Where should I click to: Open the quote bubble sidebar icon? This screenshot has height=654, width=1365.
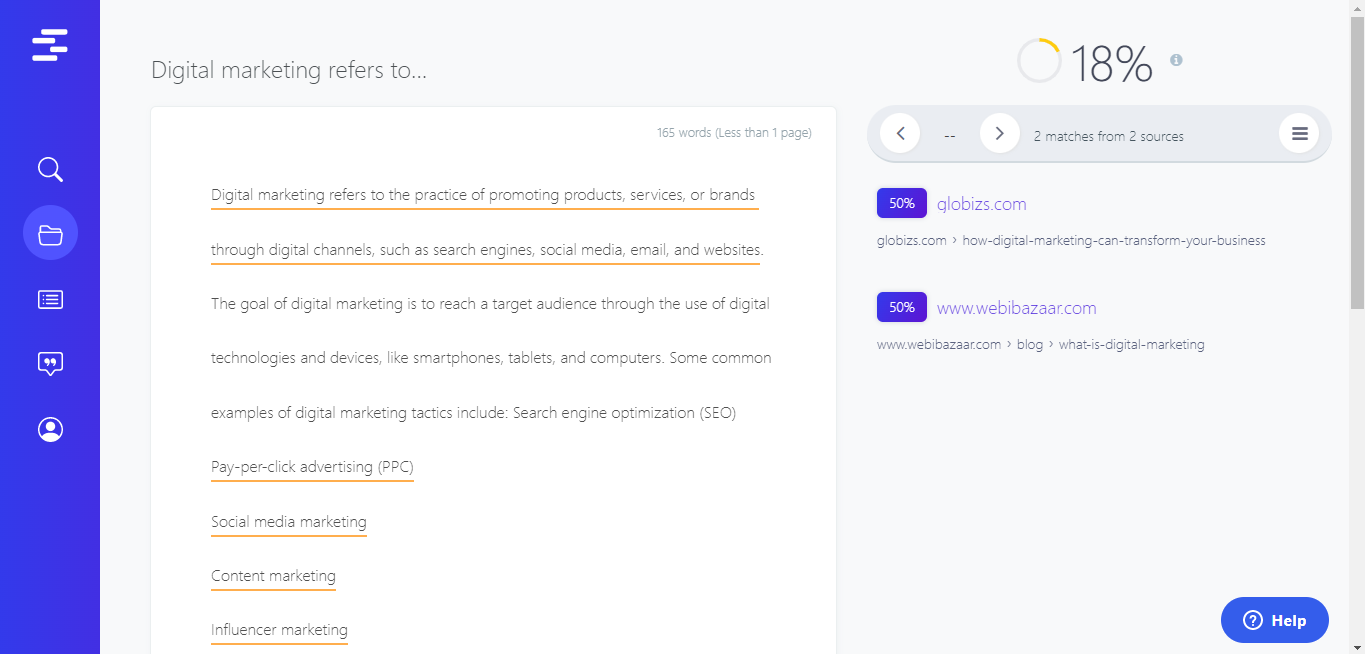pyautogui.click(x=50, y=364)
